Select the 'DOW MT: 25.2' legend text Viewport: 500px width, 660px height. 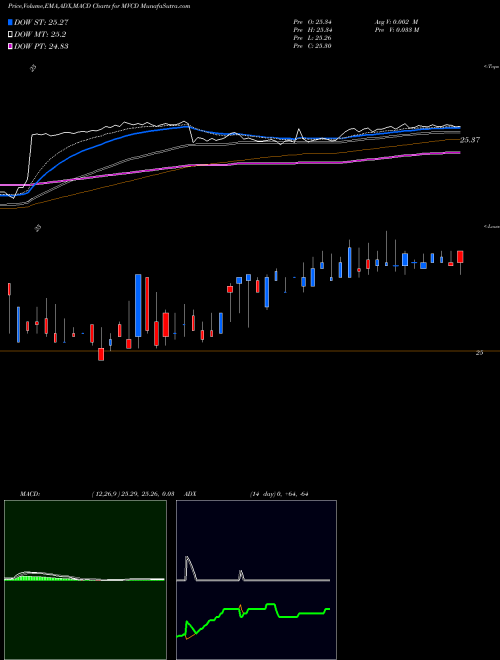[x=40, y=35]
